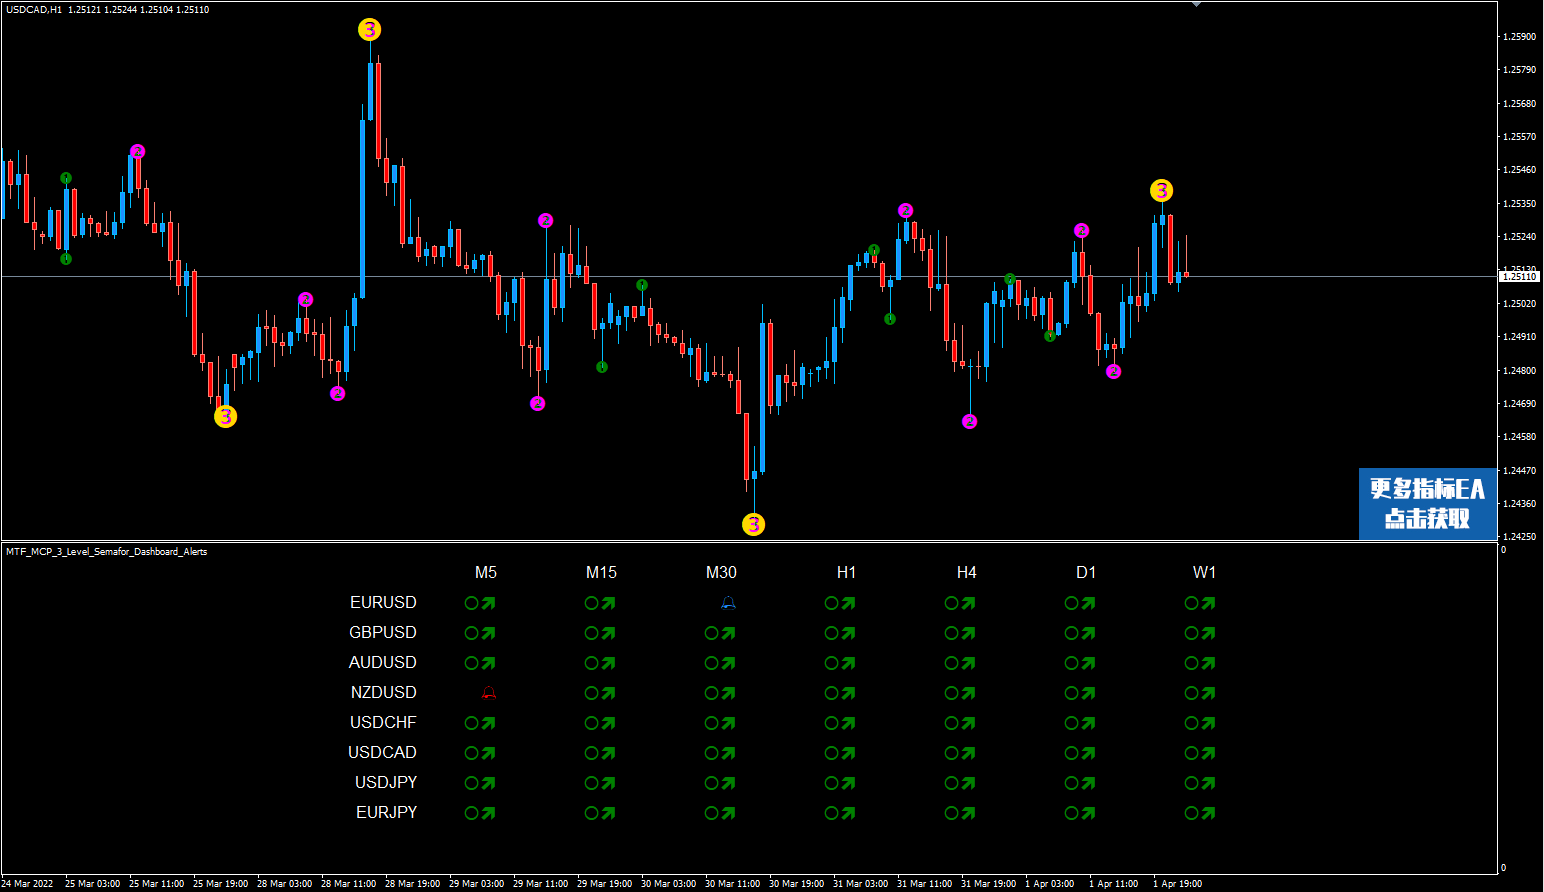The image size is (1544, 892).
Task: Click the blue 更多指标EA banner button
Action: pos(1427,503)
